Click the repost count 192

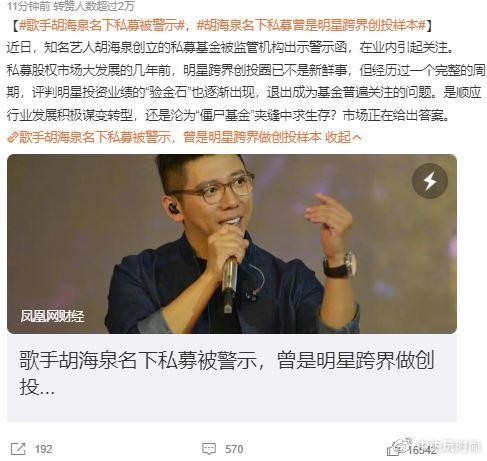[44, 449]
